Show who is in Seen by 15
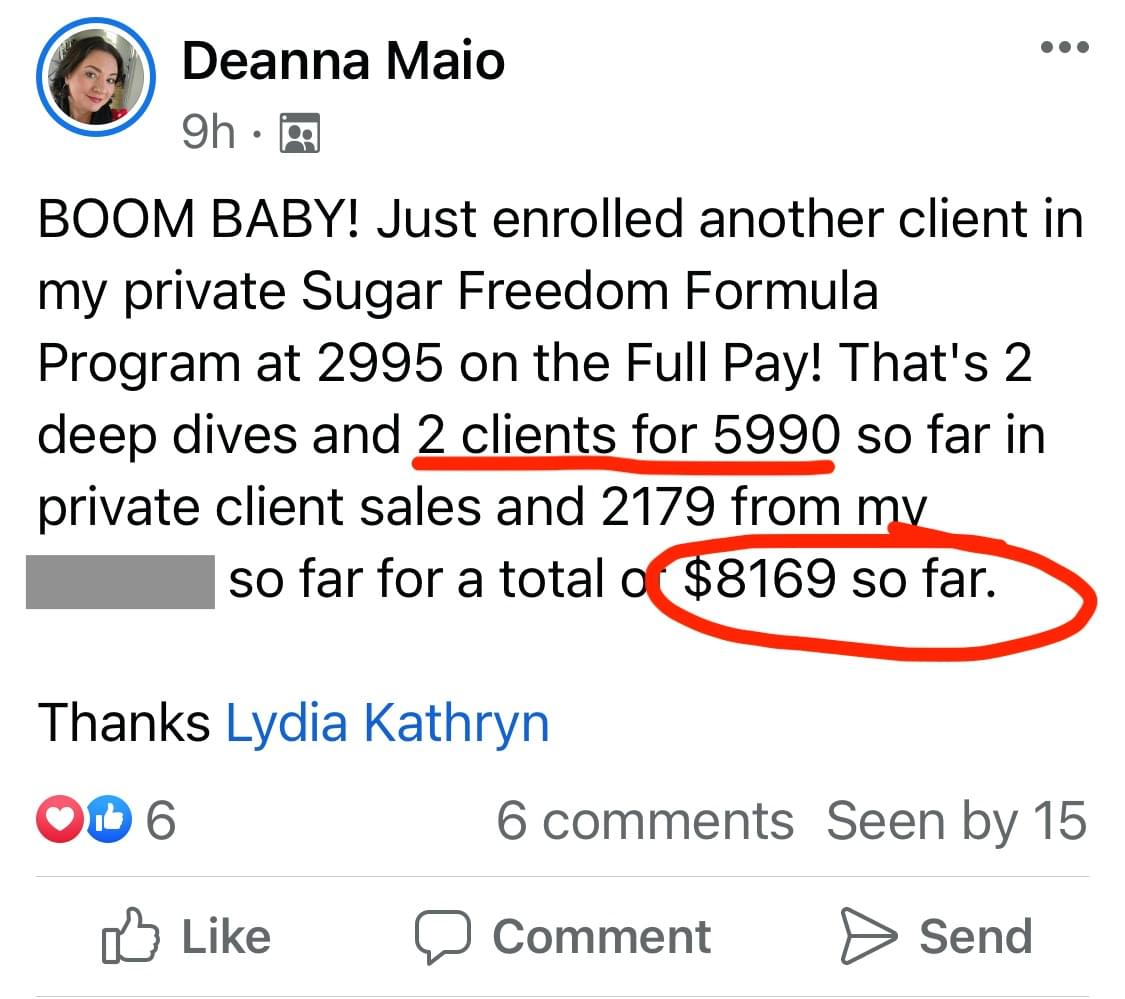 click(956, 822)
